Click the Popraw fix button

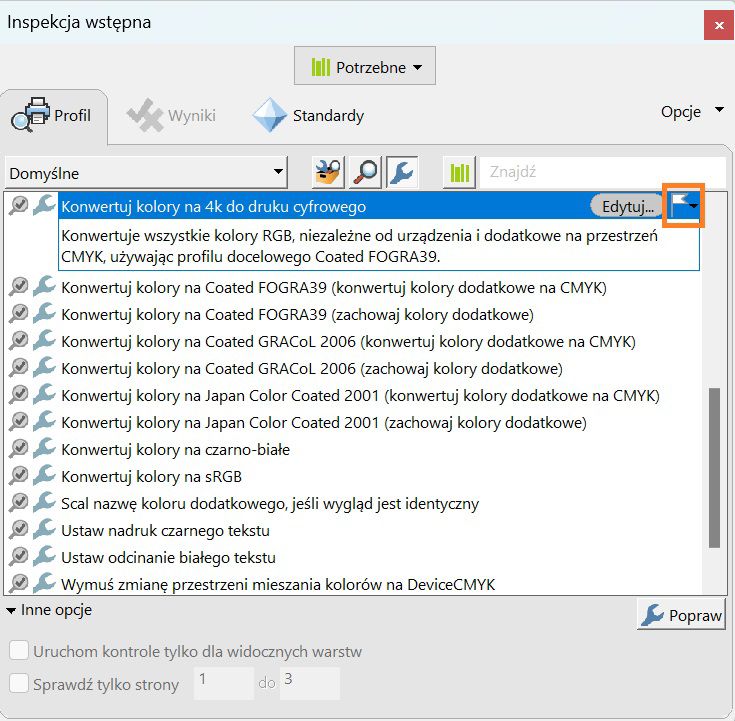coord(681,615)
